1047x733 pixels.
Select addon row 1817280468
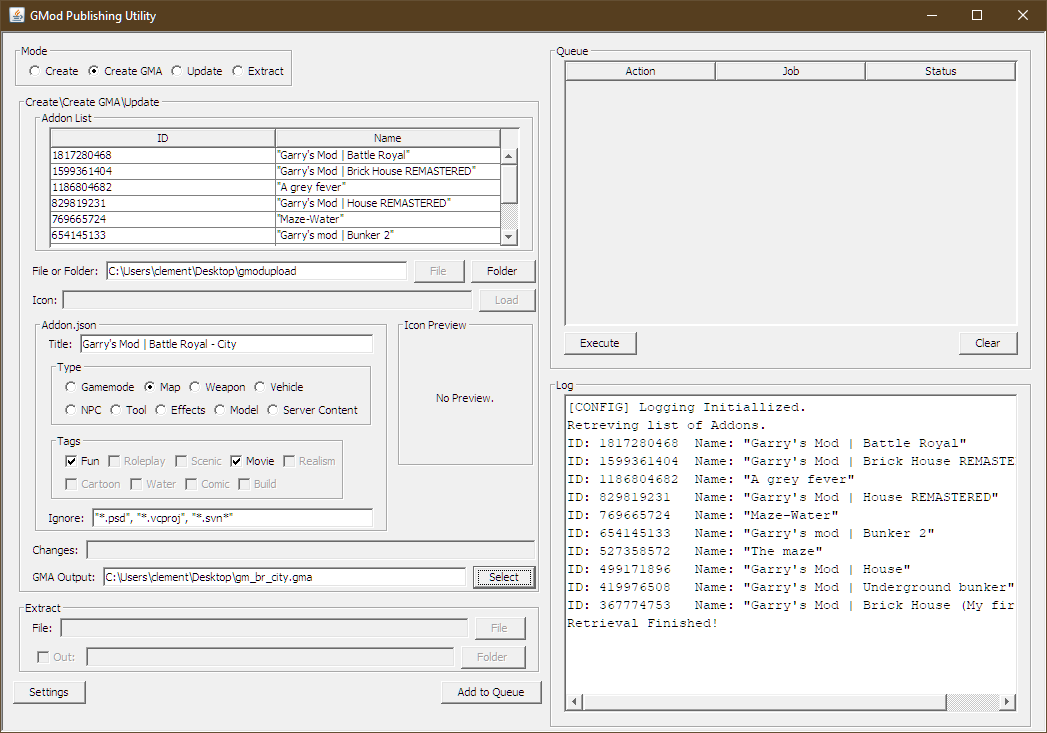(275, 155)
